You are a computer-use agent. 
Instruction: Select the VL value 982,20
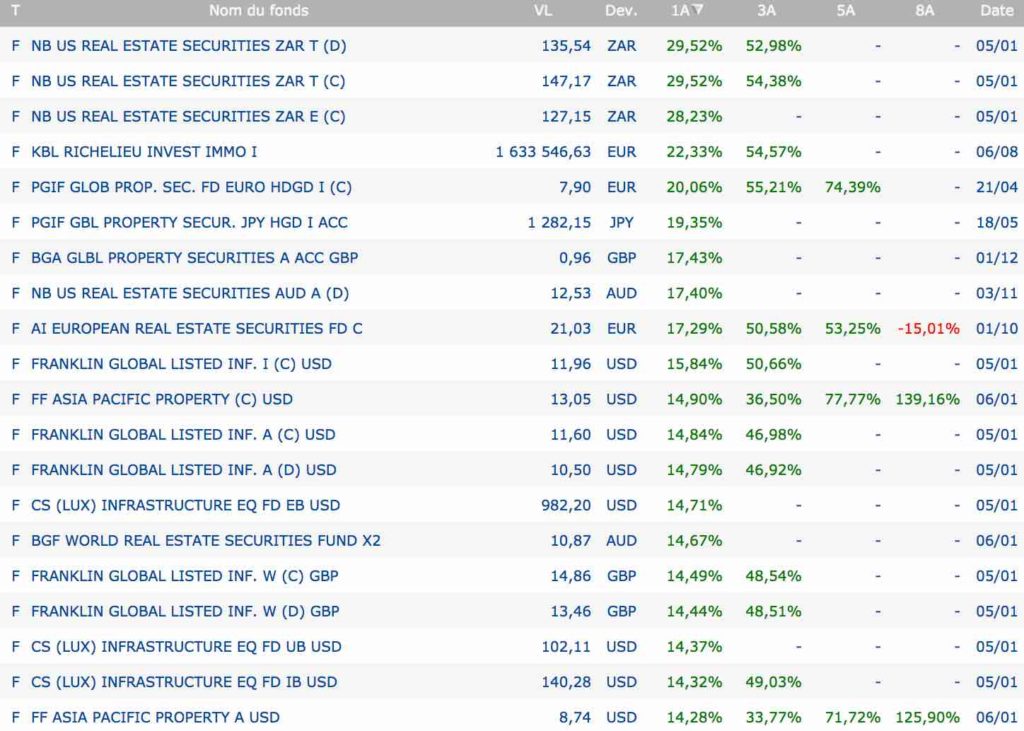click(566, 504)
